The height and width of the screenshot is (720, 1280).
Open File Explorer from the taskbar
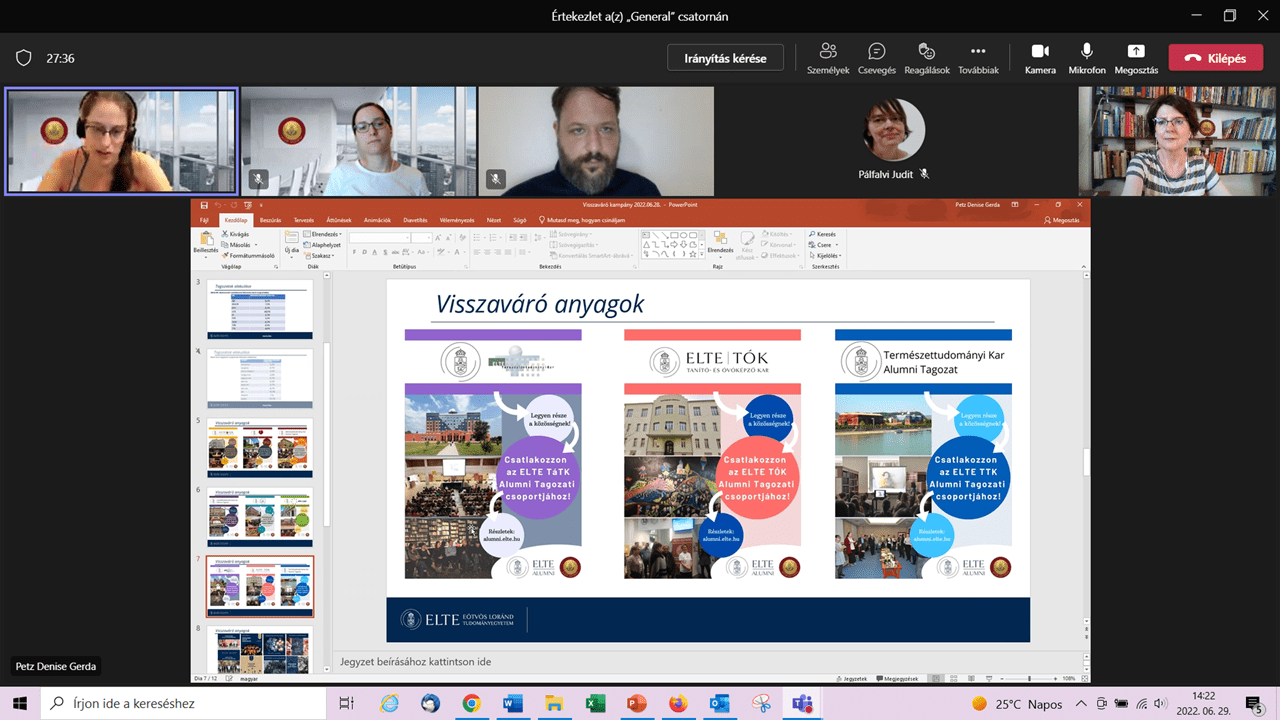[x=554, y=704]
